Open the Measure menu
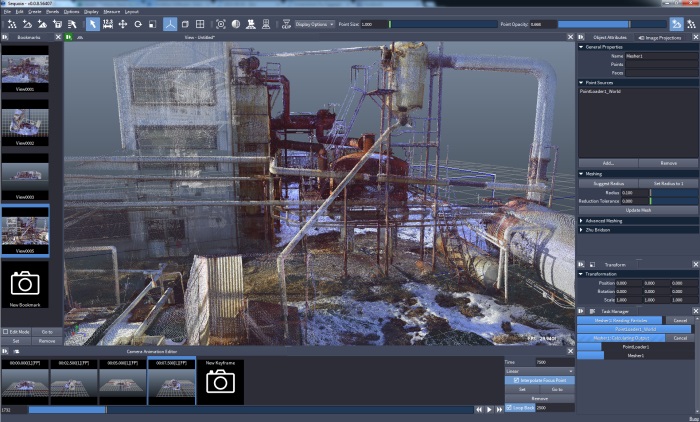Image resolution: width=700 pixels, height=422 pixels. [x=111, y=11]
